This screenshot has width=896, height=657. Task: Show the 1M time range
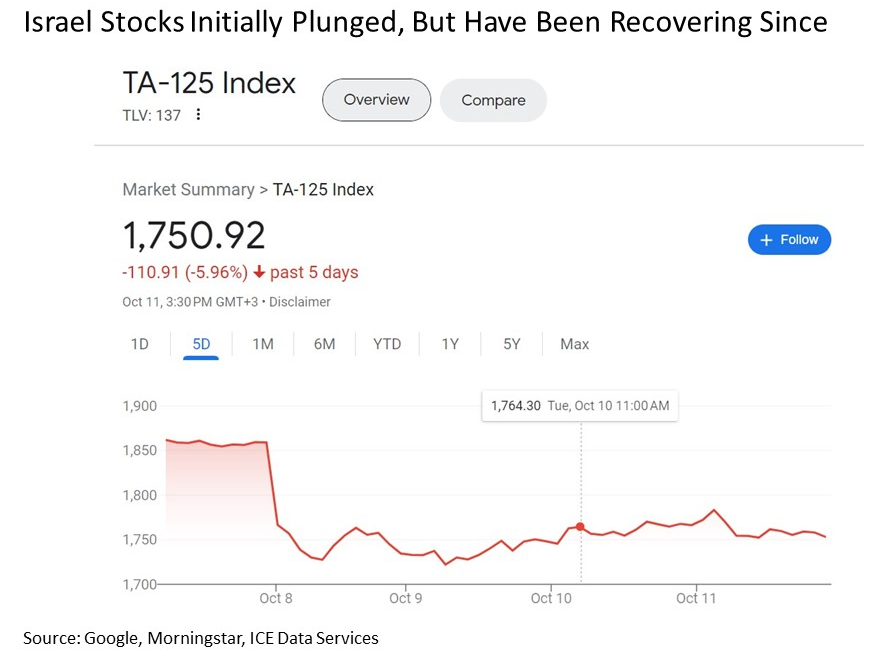pyautogui.click(x=262, y=344)
